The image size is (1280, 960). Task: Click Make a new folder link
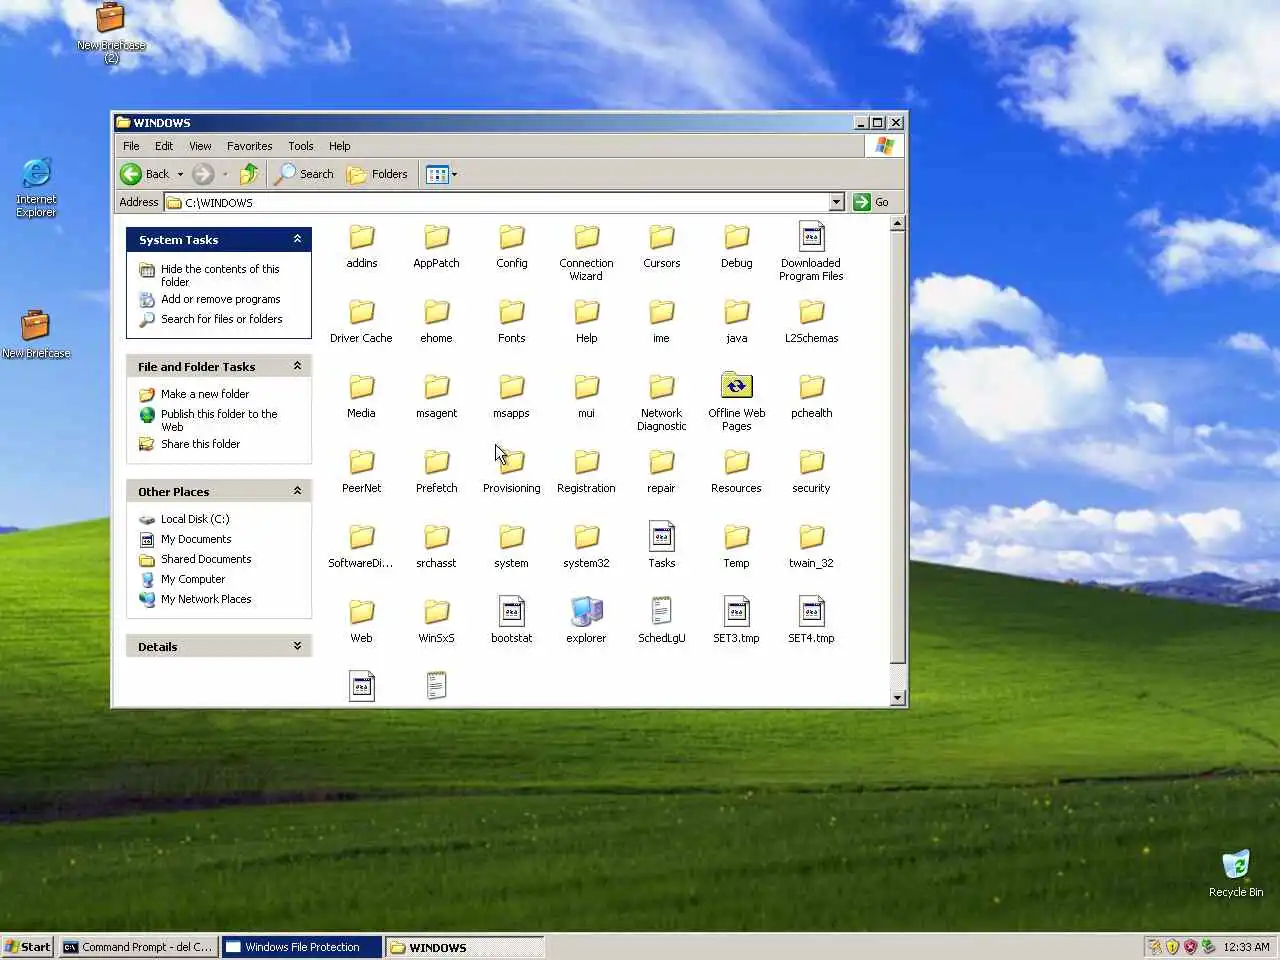tap(205, 394)
